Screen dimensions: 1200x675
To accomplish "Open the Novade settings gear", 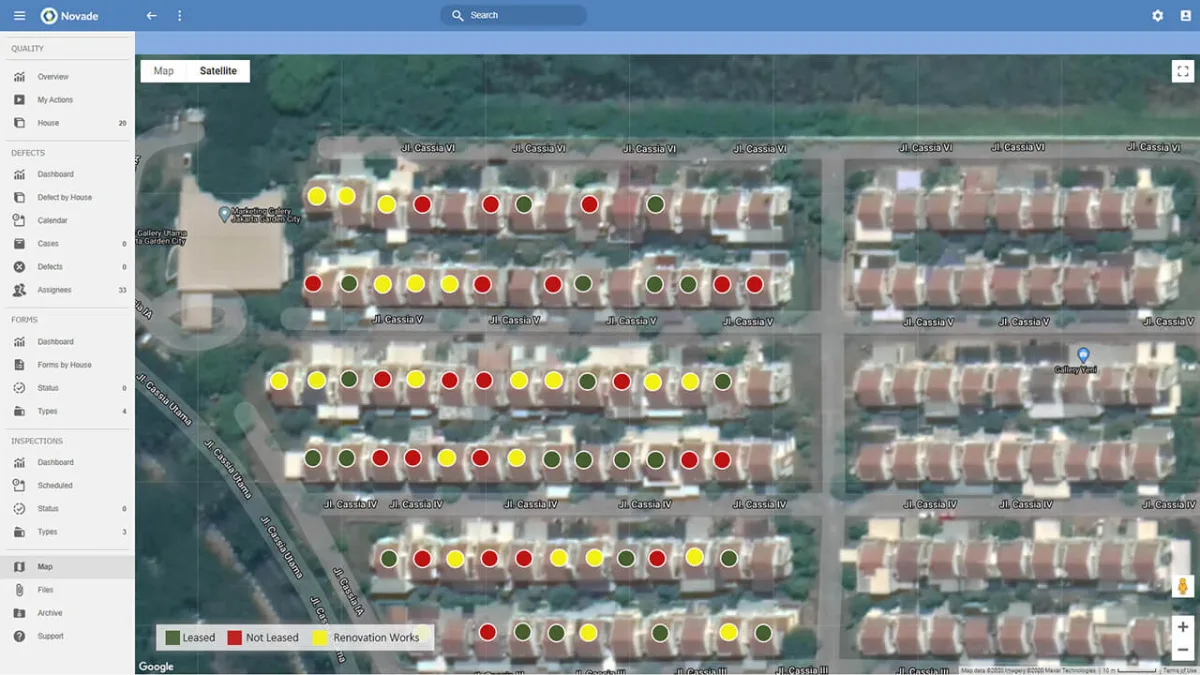I will pyautogui.click(x=1157, y=15).
